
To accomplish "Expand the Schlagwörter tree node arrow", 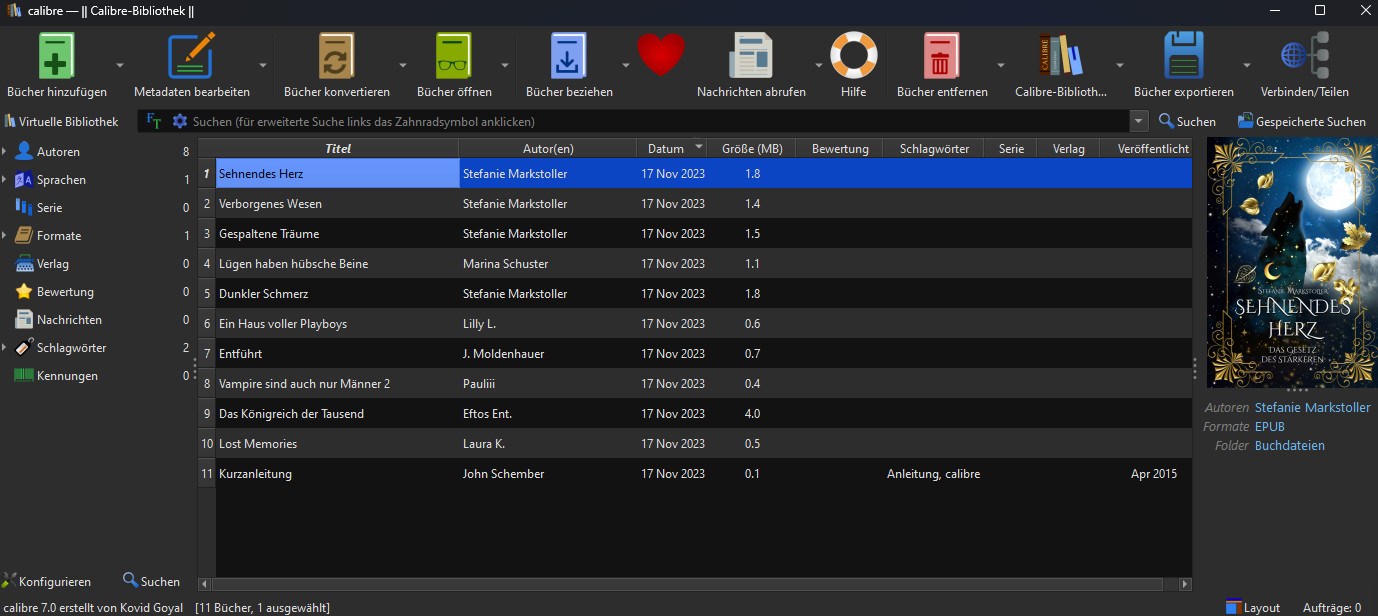I will (x=5, y=348).
